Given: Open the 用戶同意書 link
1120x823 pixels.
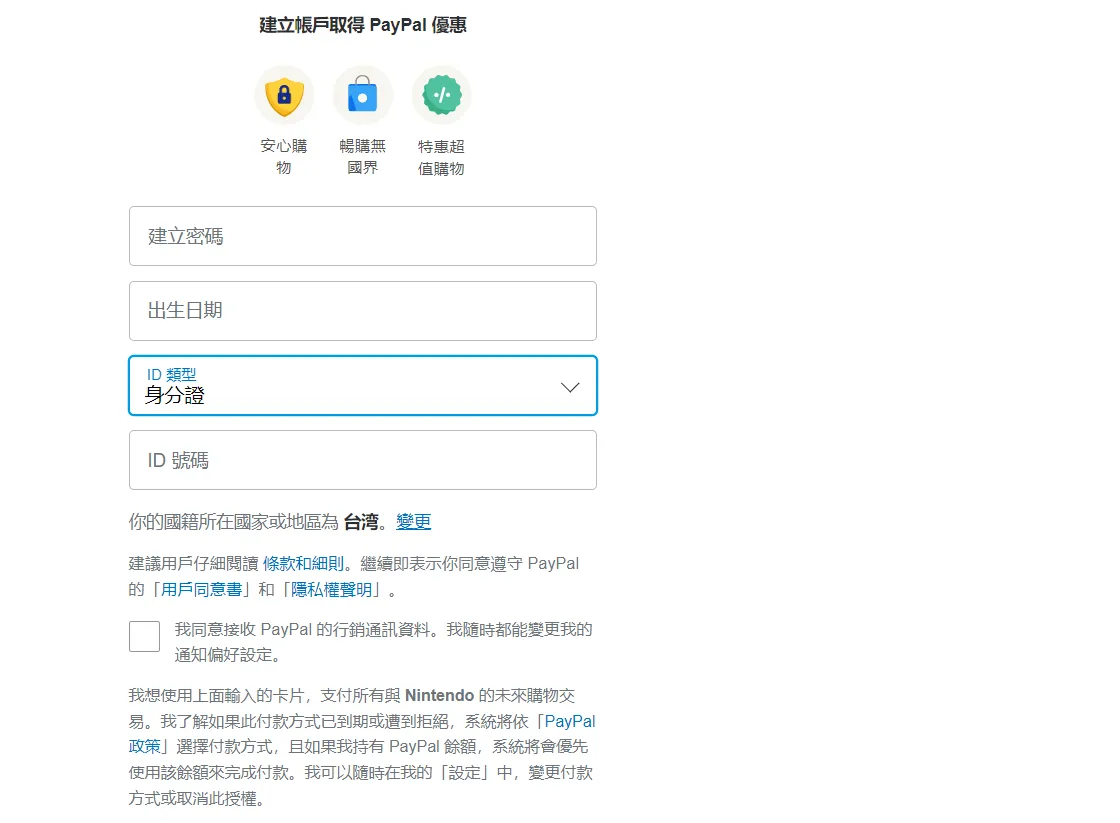Looking at the screenshot, I should tap(202, 590).
